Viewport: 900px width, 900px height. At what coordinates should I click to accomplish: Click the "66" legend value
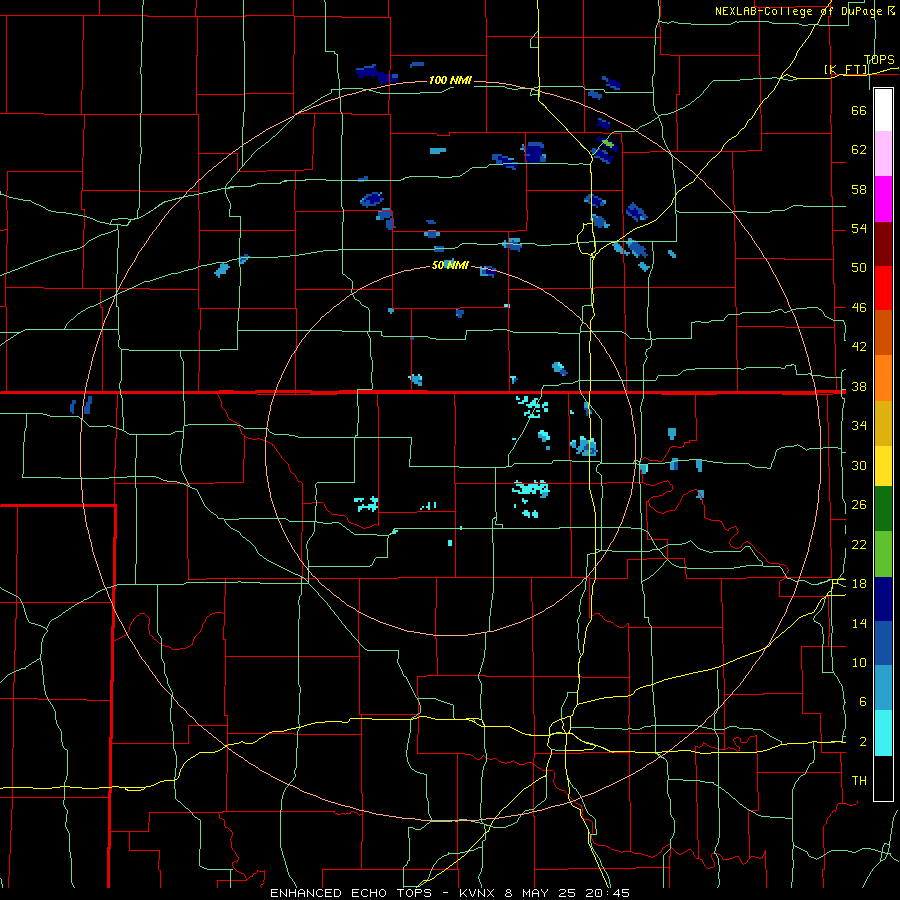click(859, 110)
